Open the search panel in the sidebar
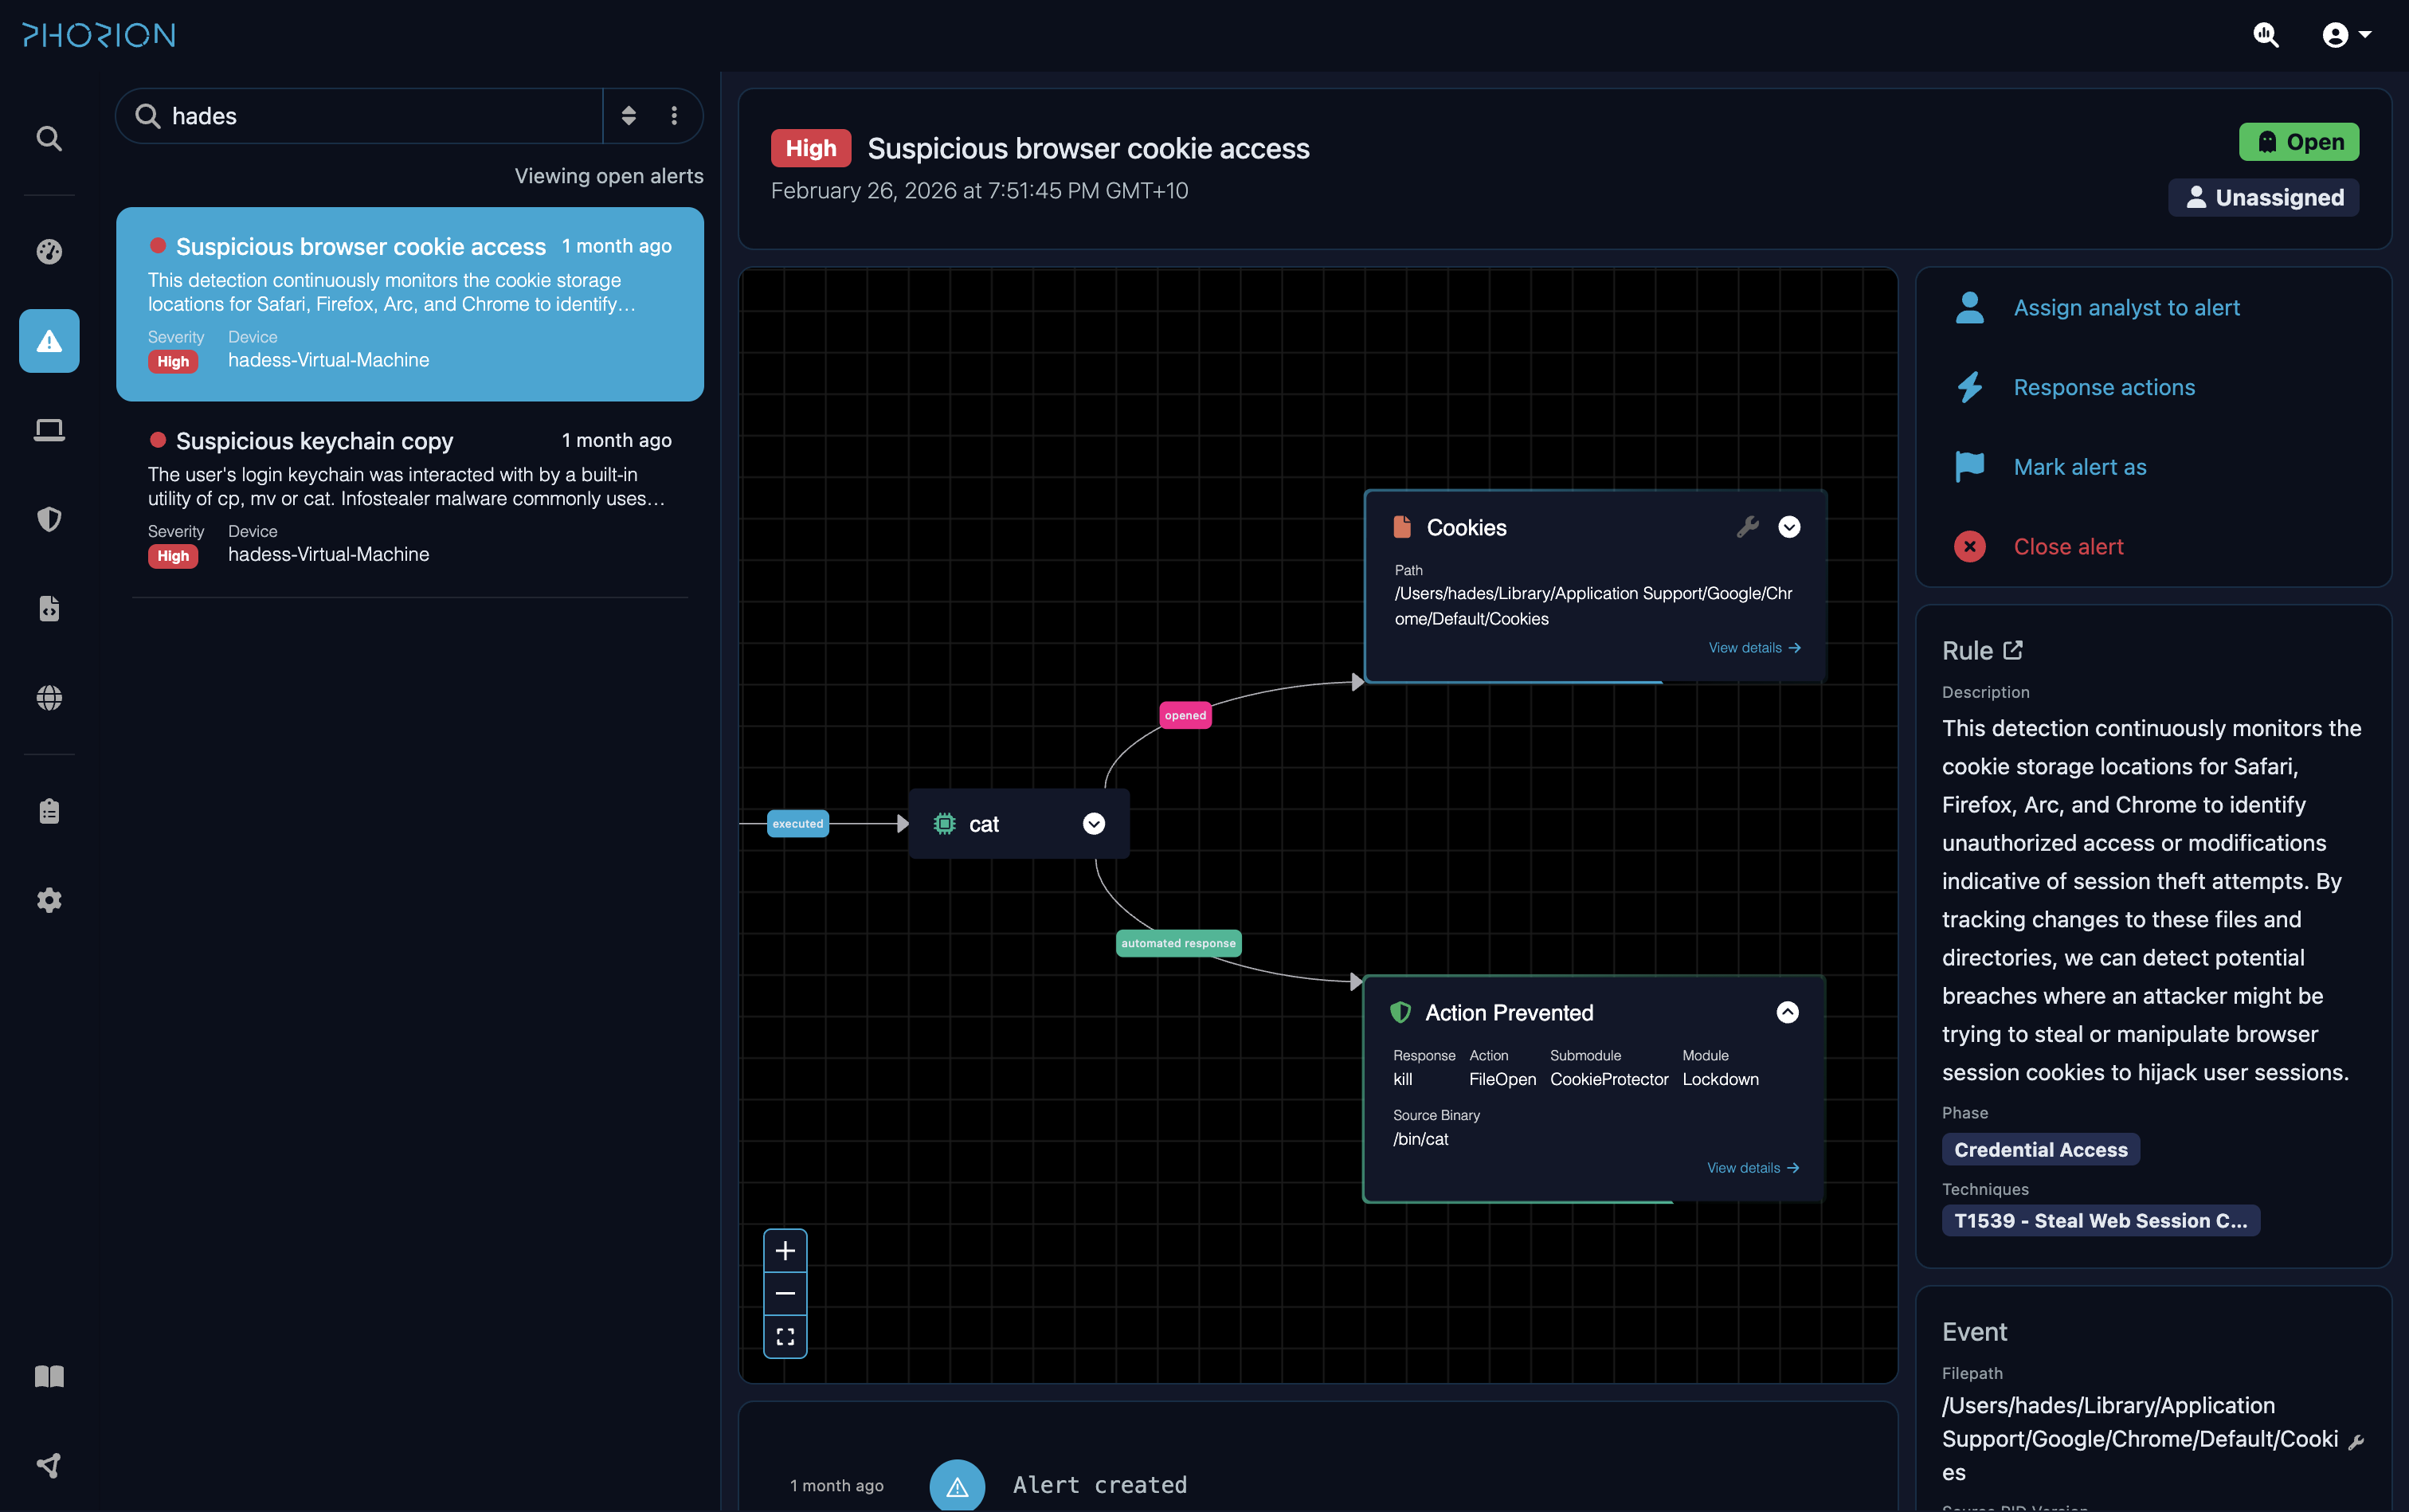The height and width of the screenshot is (1512, 2409). (x=48, y=139)
